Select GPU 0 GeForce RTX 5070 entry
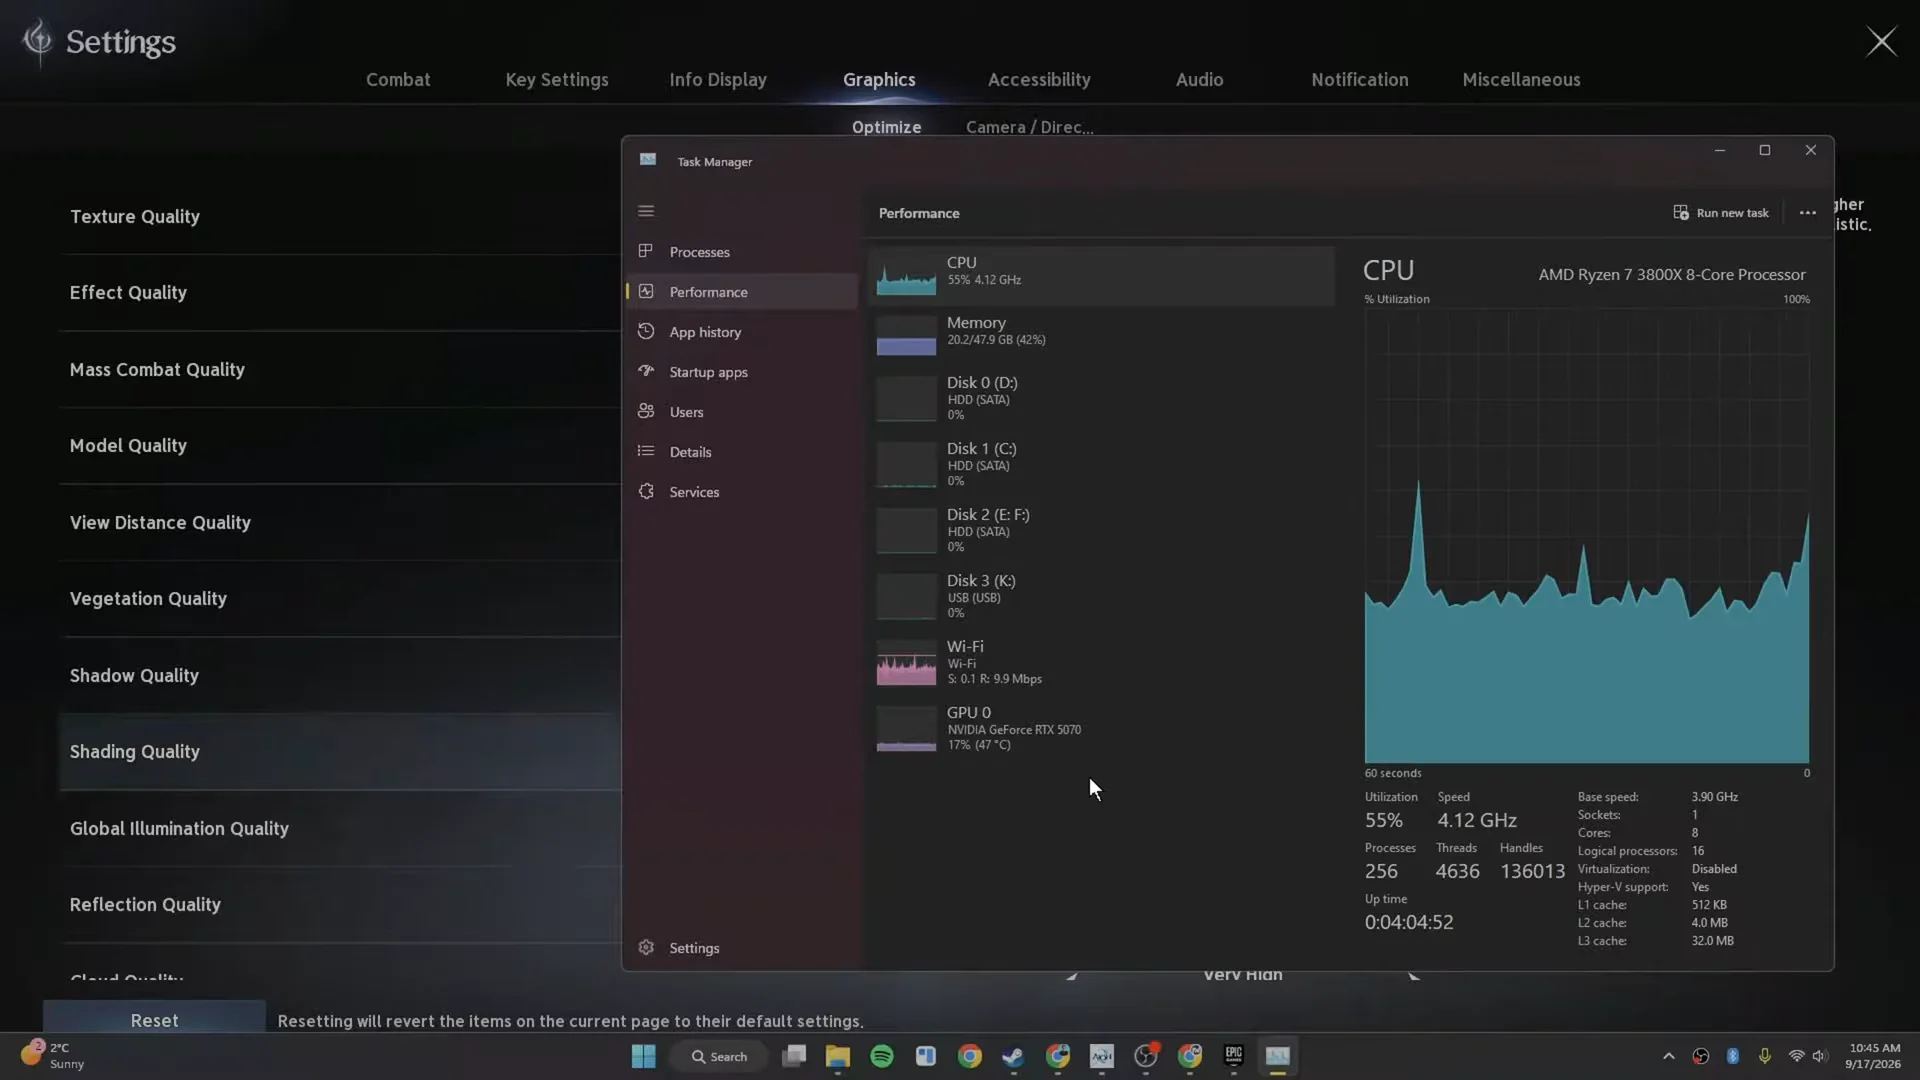1920x1080 pixels. tap(1102, 728)
